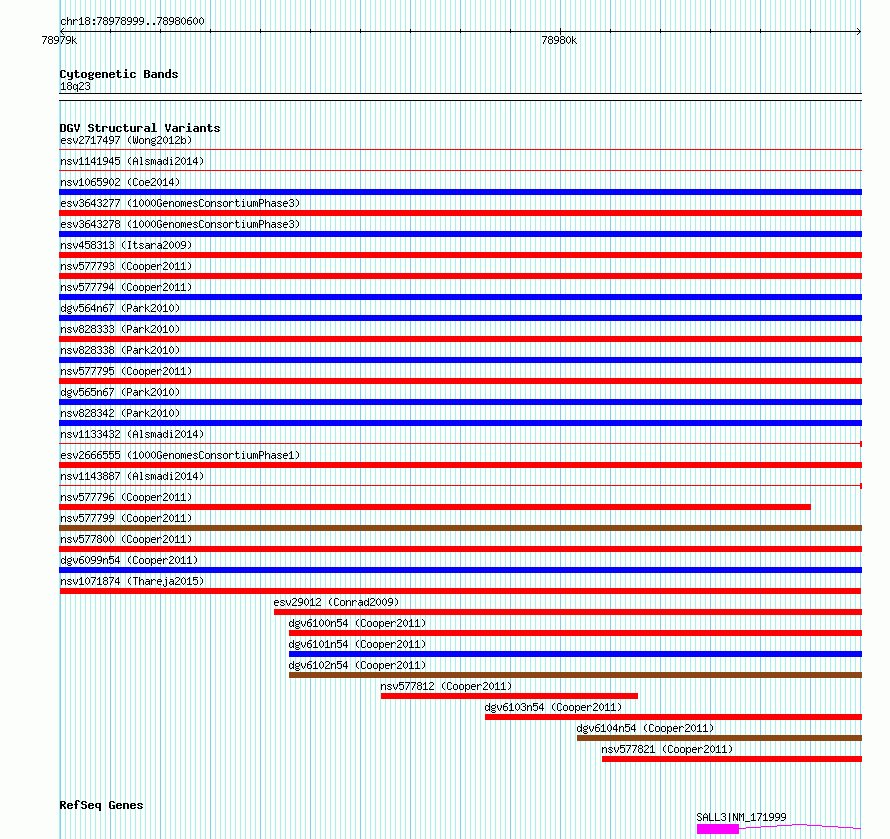Click blue bar under dgv6101n54 label
890x839 pixels.
[x=575, y=654]
